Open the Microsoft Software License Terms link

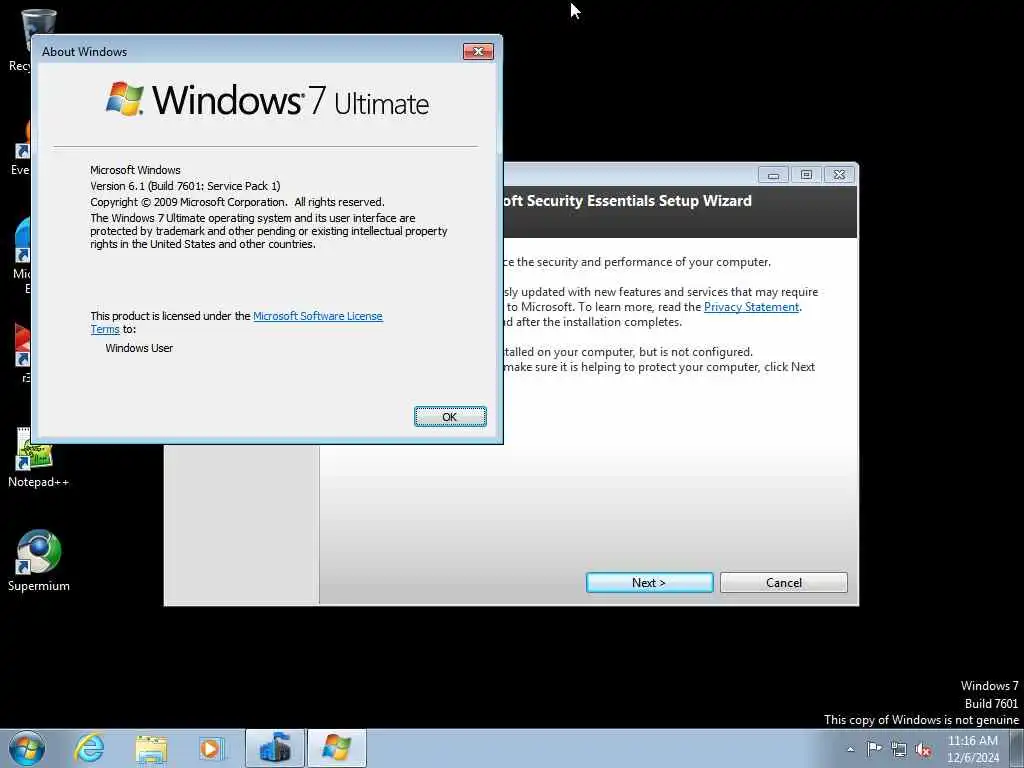[x=317, y=316]
